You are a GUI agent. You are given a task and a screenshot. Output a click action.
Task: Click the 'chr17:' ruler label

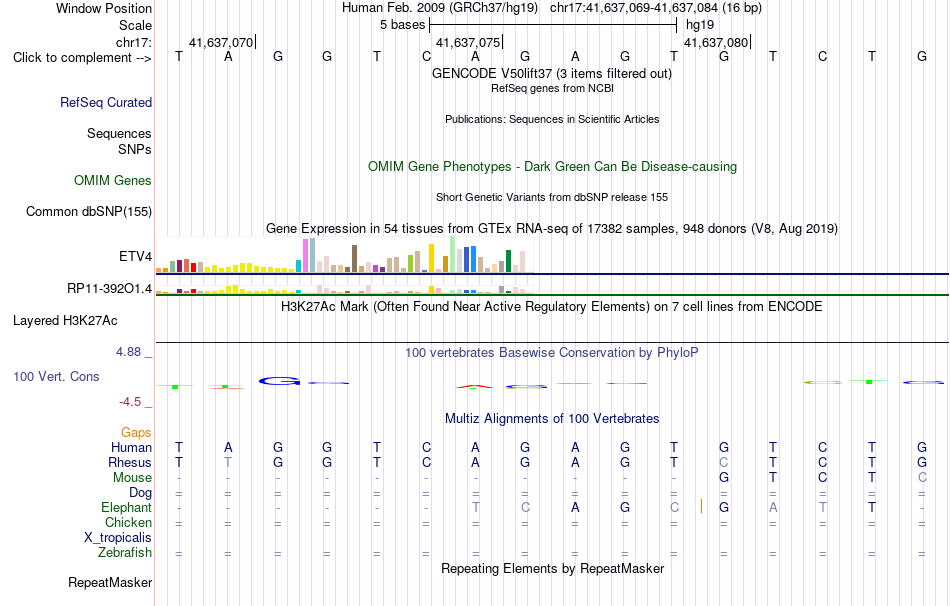coord(134,42)
